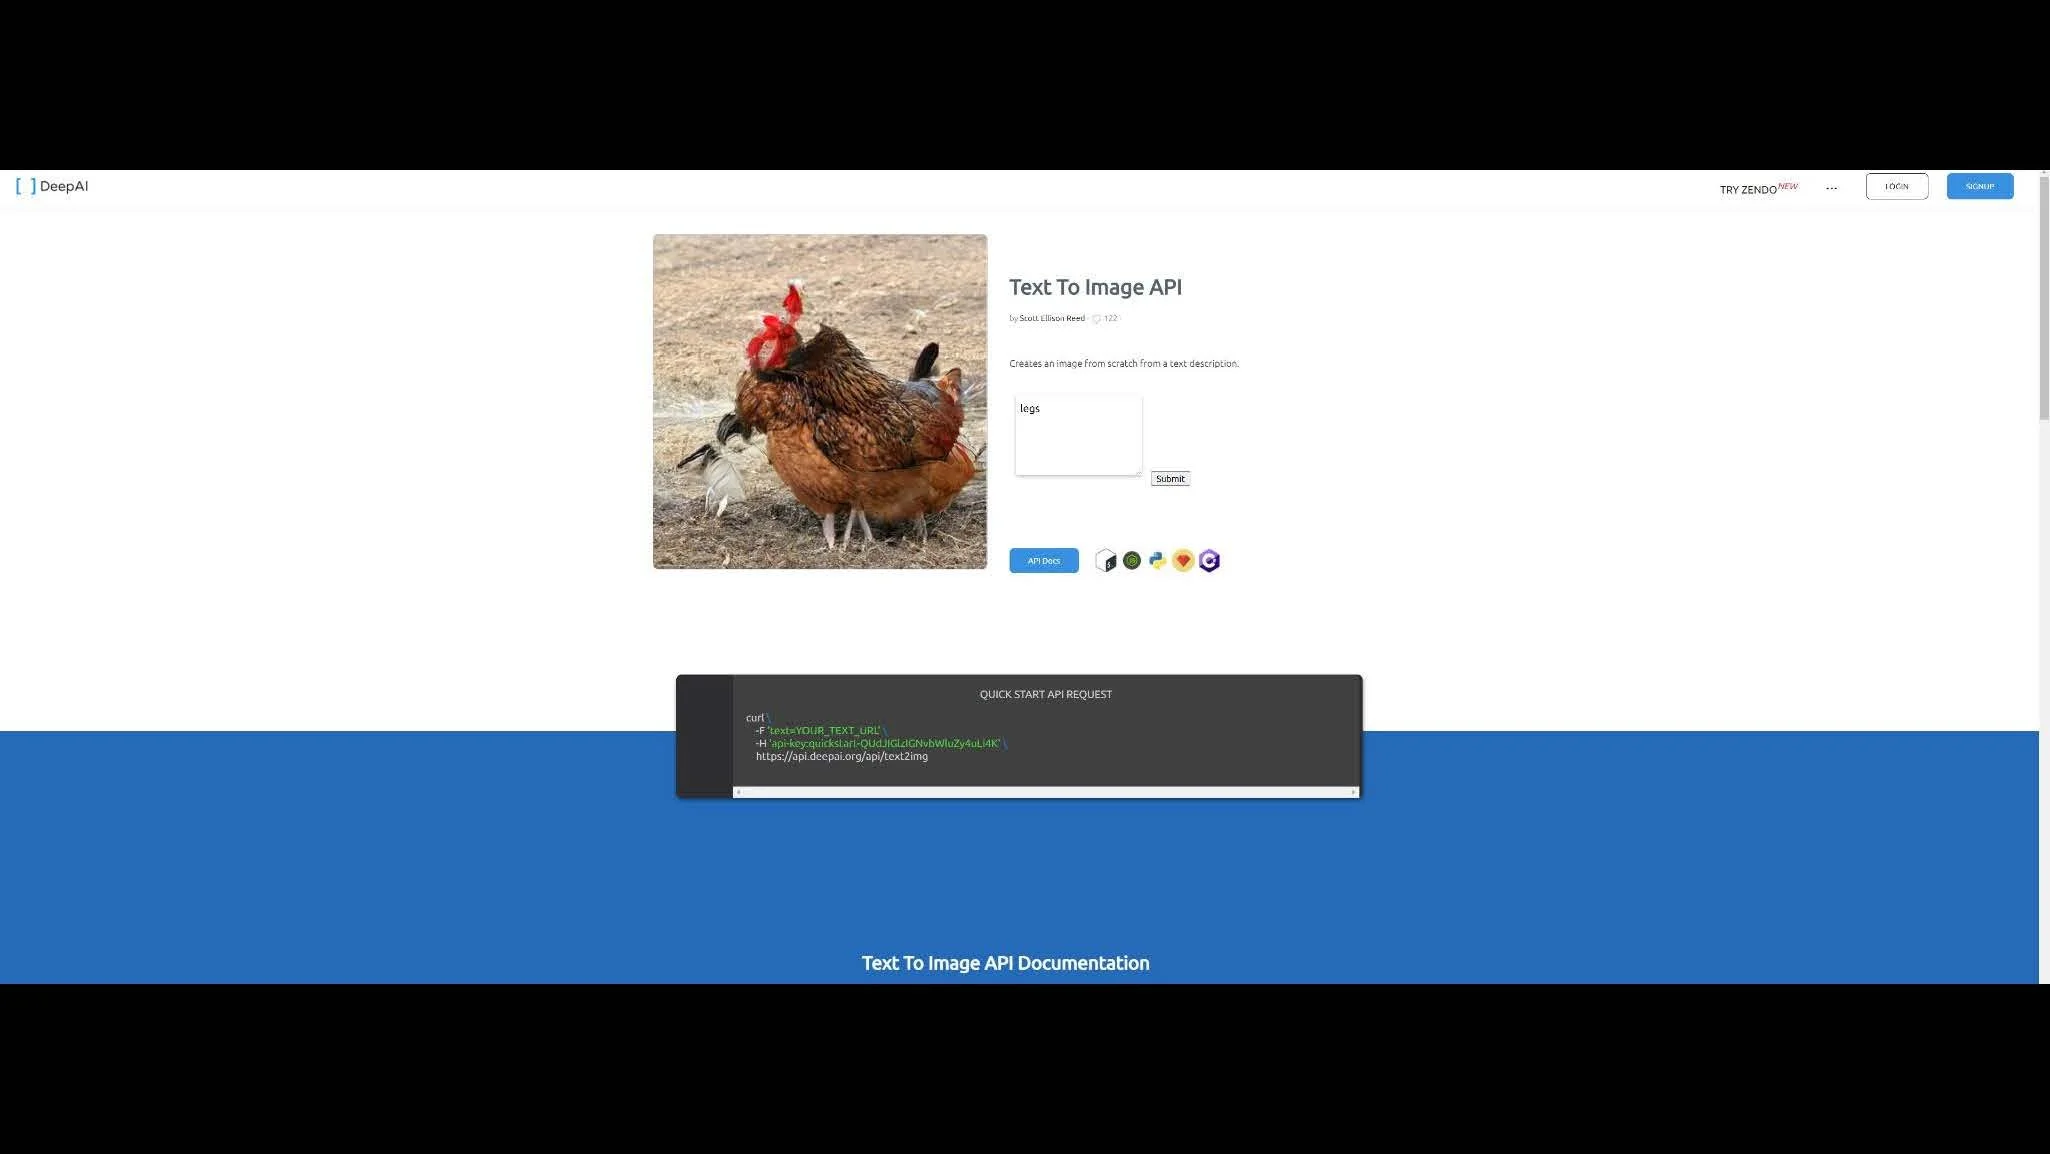Click right arrow of code scrollbar
Viewport: 2050px width, 1154px height.
point(1353,792)
